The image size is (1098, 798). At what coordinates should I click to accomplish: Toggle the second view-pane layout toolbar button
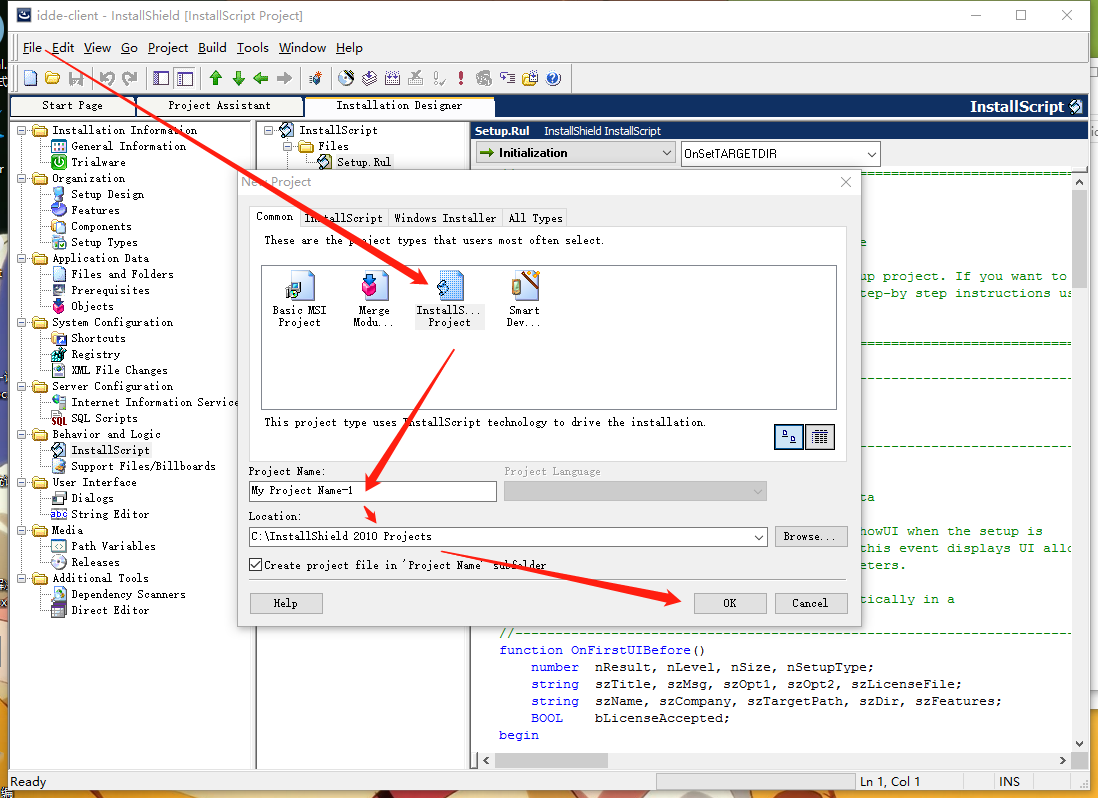coord(185,78)
